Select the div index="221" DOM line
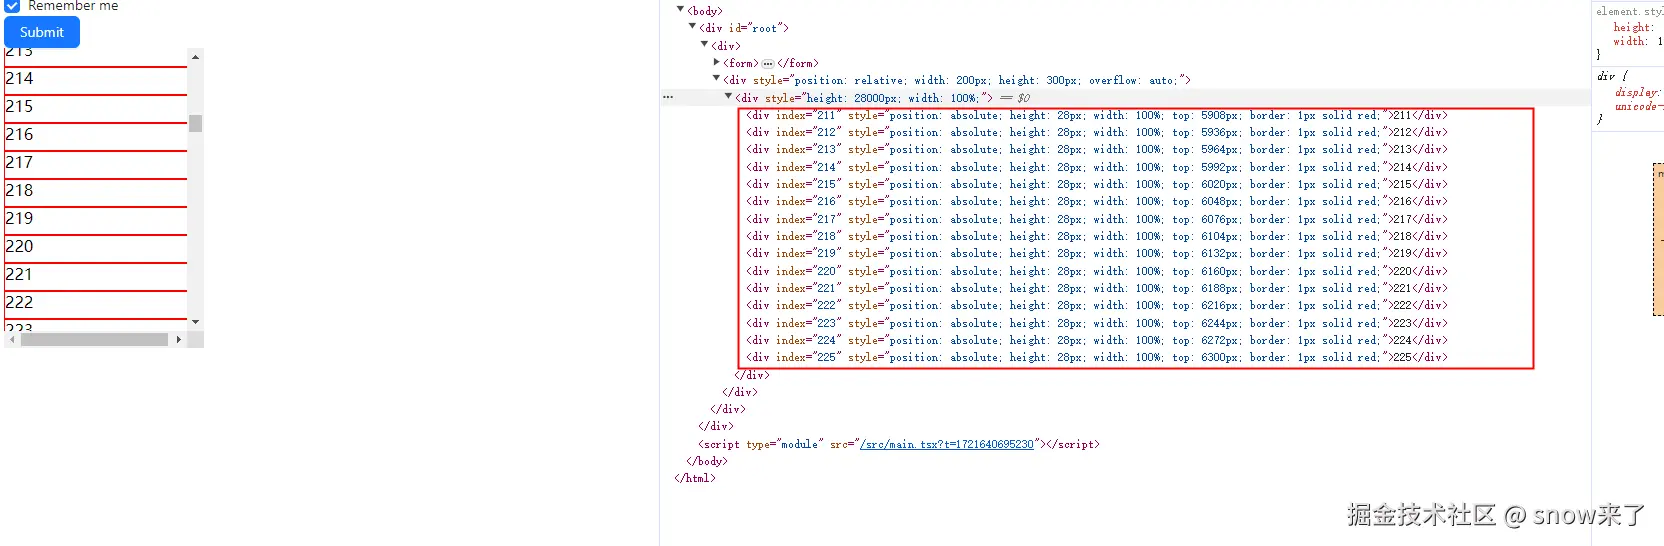Screen dimensions: 1664x546 coord(1096,288)
